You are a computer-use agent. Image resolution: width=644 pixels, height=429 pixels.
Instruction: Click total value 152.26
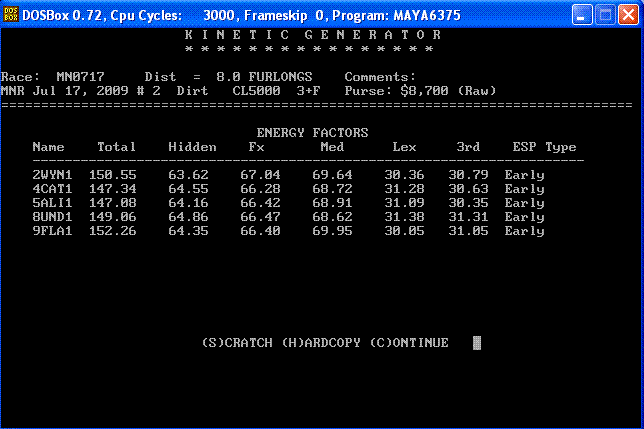(113, 231)
